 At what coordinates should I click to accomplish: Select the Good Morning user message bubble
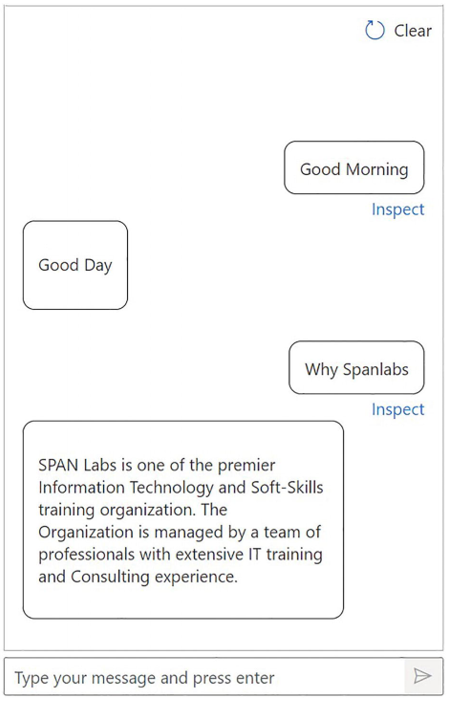(x=354, y=168)
